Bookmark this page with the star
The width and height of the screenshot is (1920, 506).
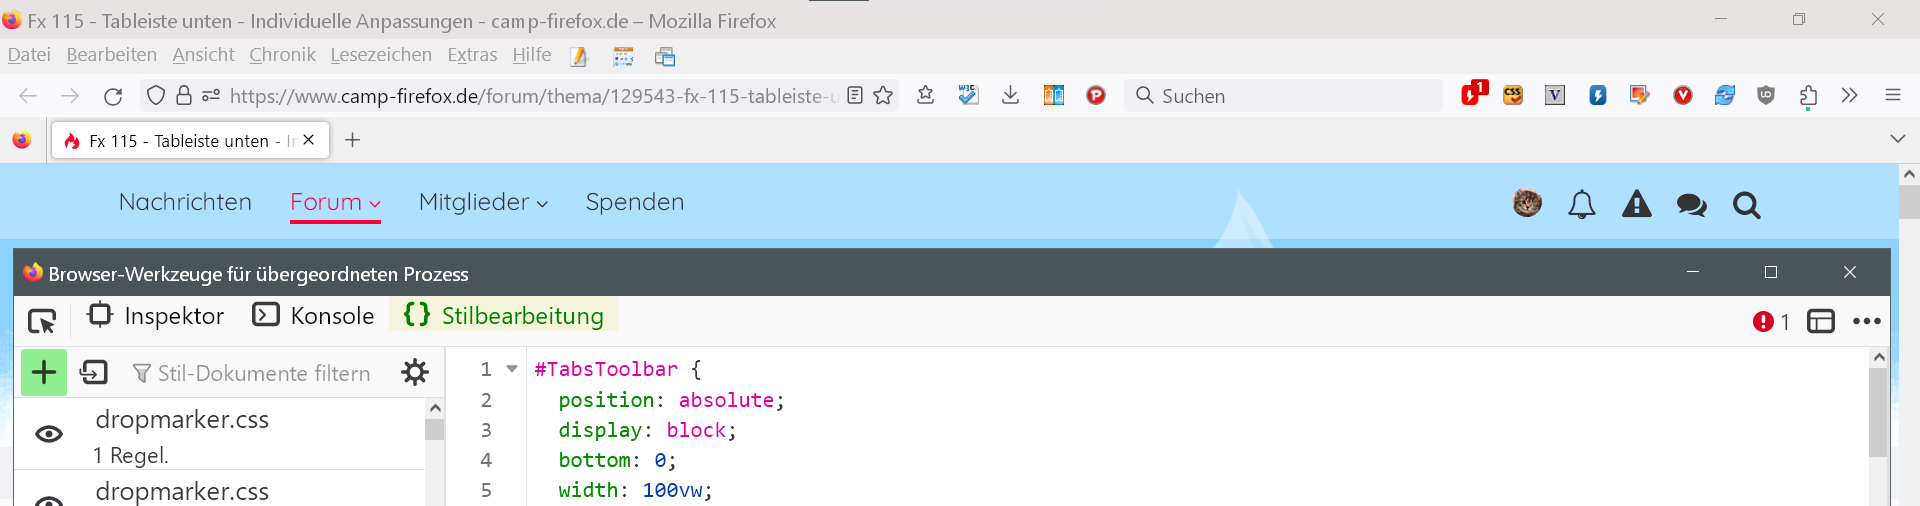pos(883,95)
